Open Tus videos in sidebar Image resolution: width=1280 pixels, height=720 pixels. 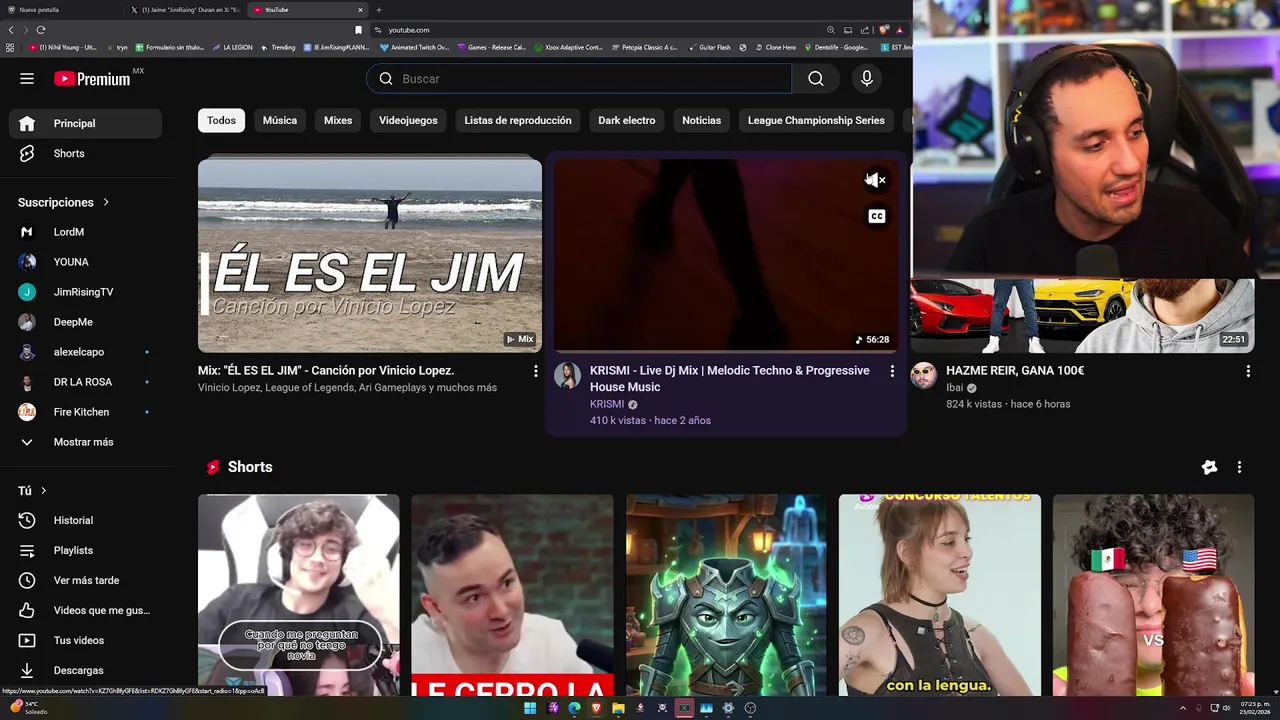tap(85, 640)
